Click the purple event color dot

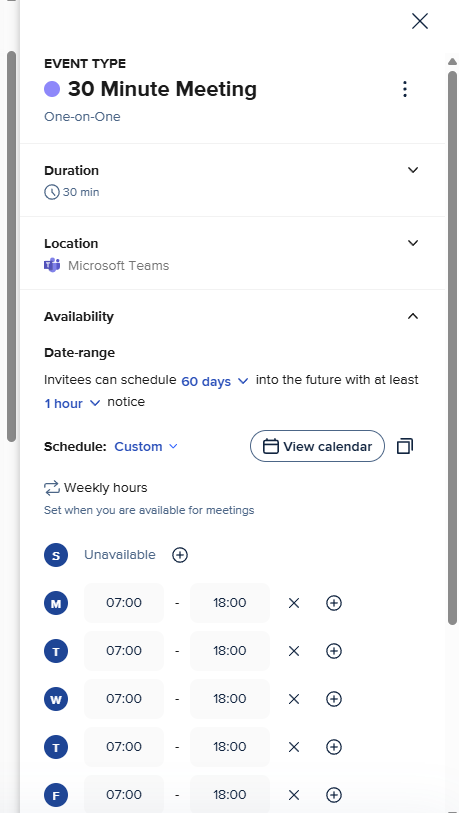click(52, 89)
